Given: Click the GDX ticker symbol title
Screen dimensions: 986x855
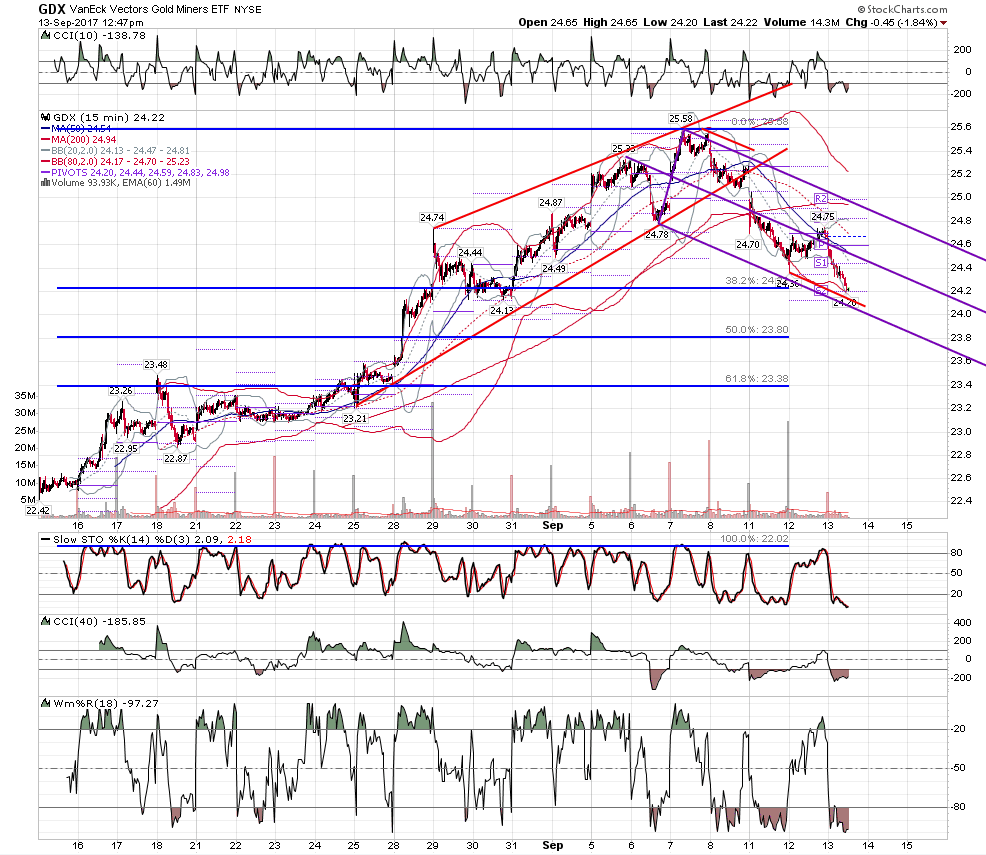Looking at the screenshot, I should pyautogui.click(x=52, y=9).
